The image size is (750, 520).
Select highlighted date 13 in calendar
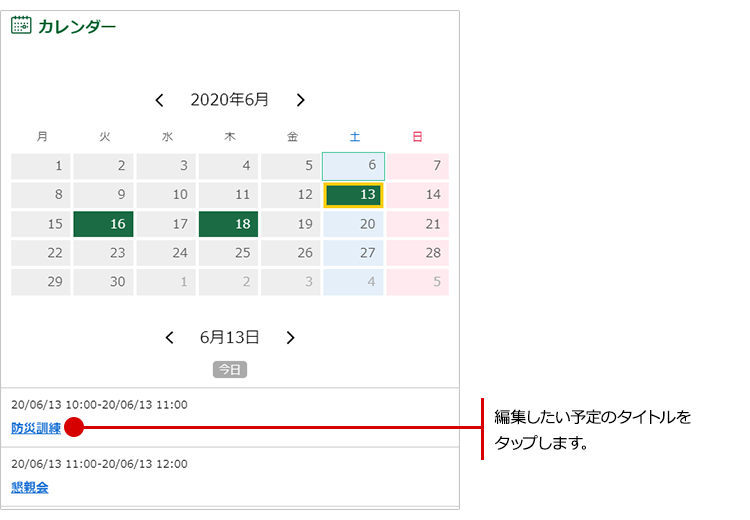click(x=354, y=195)
